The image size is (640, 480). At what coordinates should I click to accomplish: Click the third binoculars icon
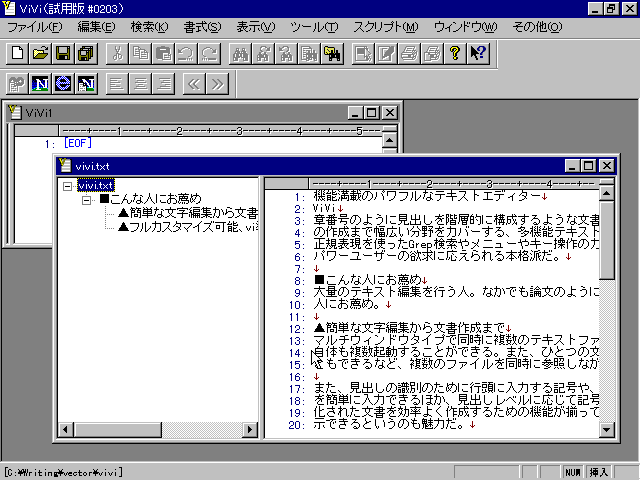click(286, 53)
